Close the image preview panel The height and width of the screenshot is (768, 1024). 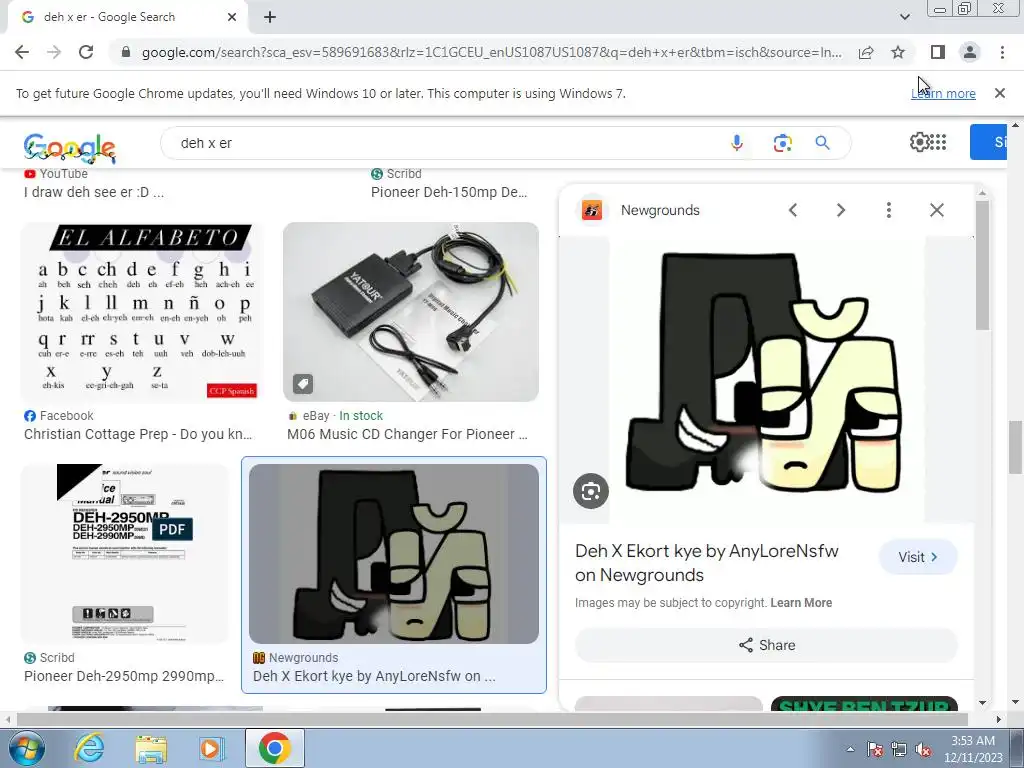click(x=936, y=210)
